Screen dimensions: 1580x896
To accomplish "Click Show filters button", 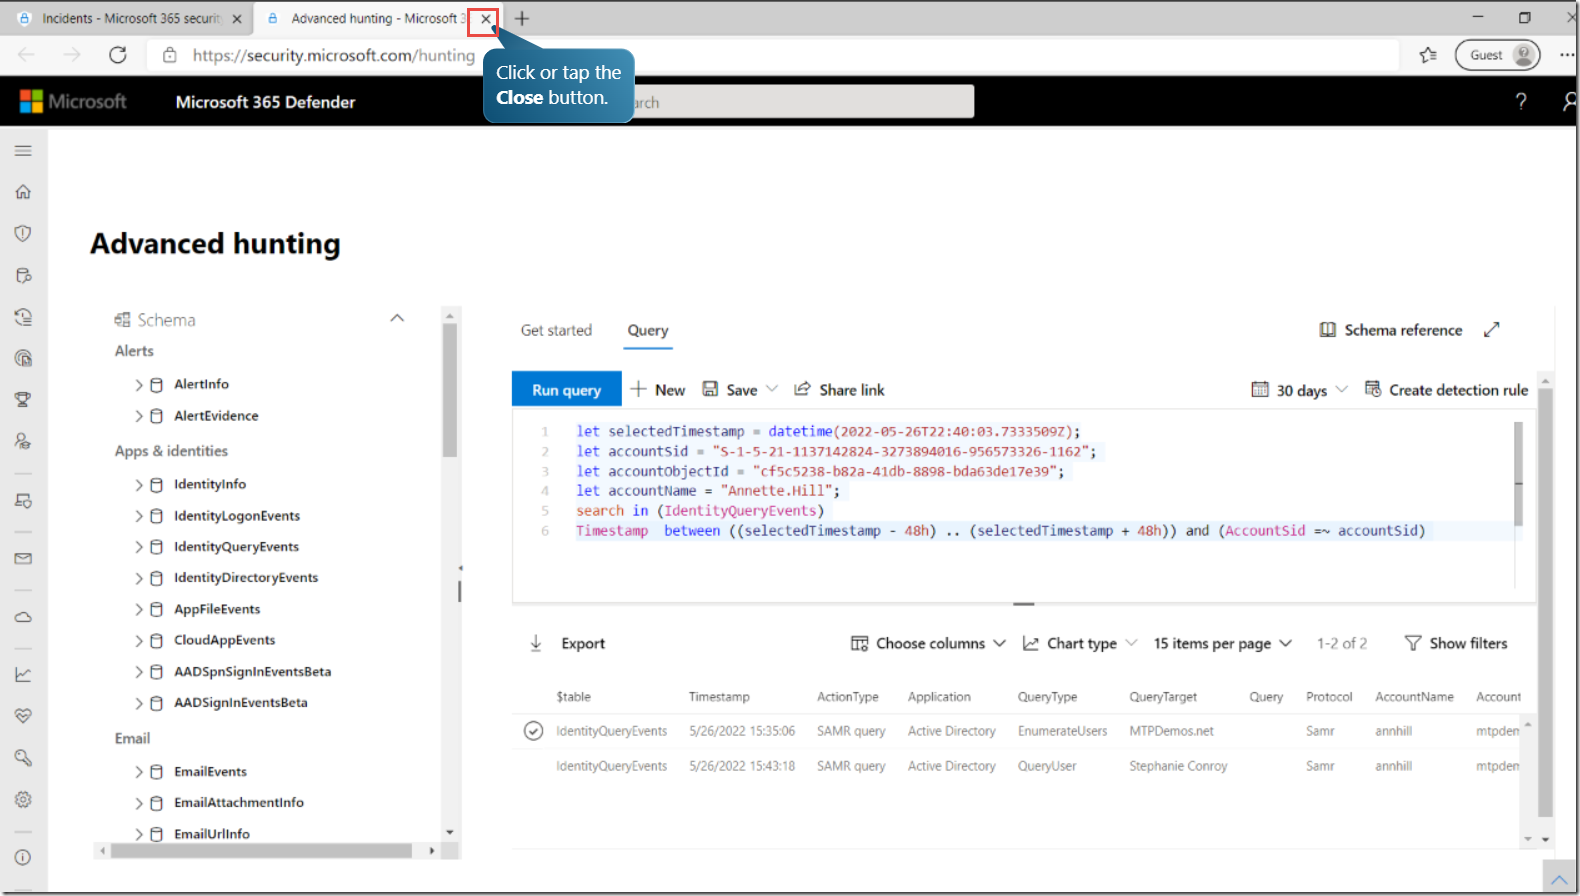I will 1456,643.
